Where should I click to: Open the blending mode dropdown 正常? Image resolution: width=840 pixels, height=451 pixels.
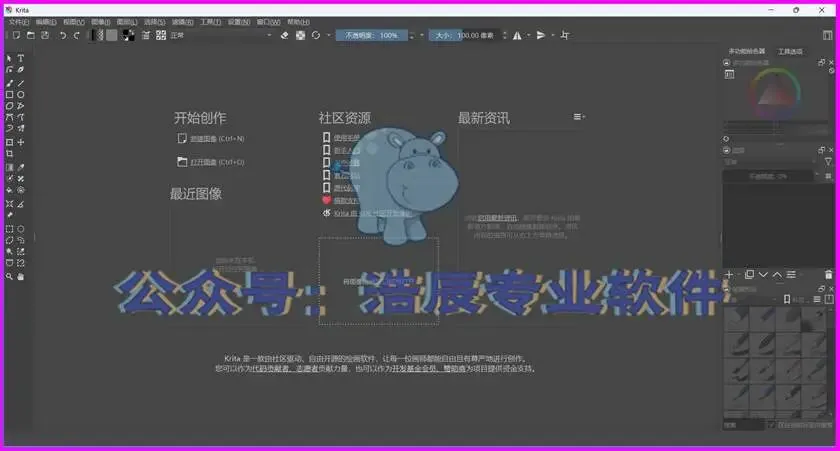pyautogui.click(x=222, y=35)
